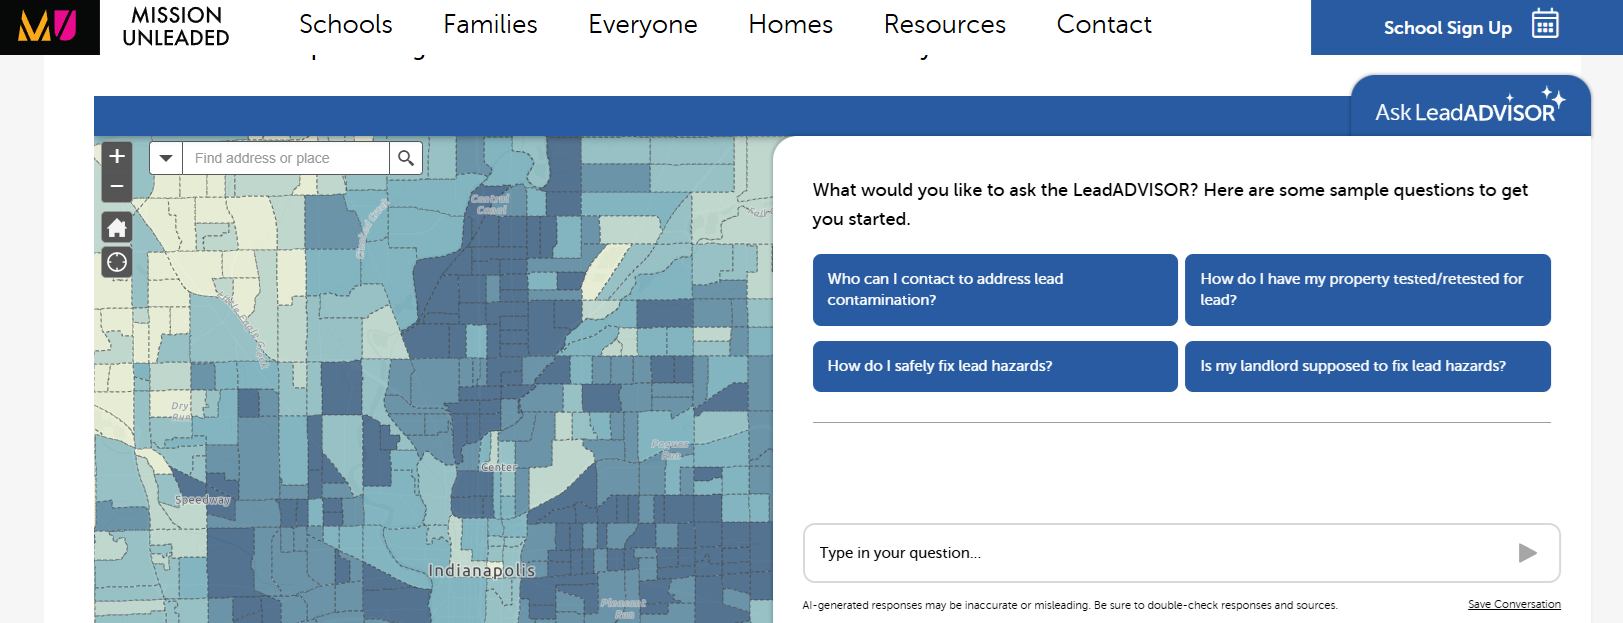Open the Homes navigation item
The image size is (1623, 623).
pos(790,25)
